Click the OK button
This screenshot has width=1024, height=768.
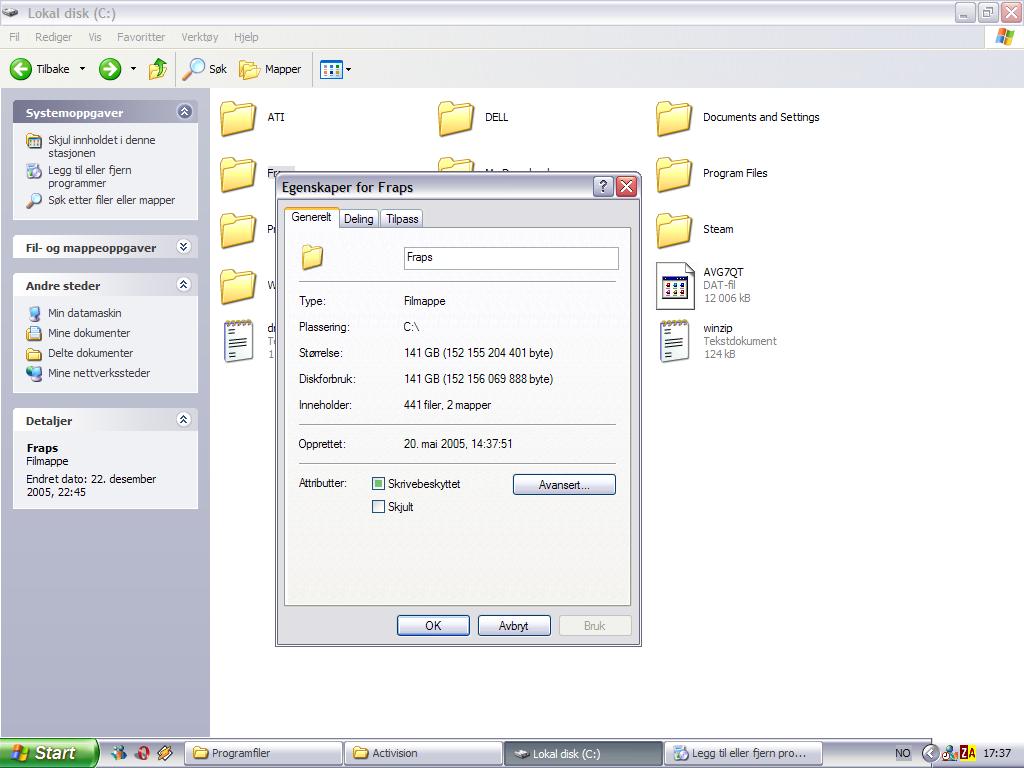433,626
